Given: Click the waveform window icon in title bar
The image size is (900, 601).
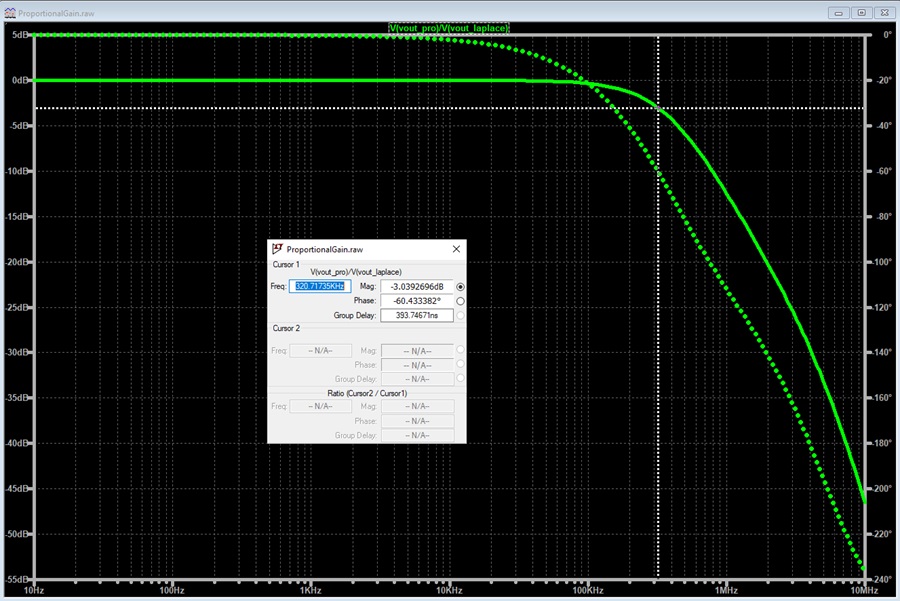Looking at the screenshot, I should click(x=10, y=13).
